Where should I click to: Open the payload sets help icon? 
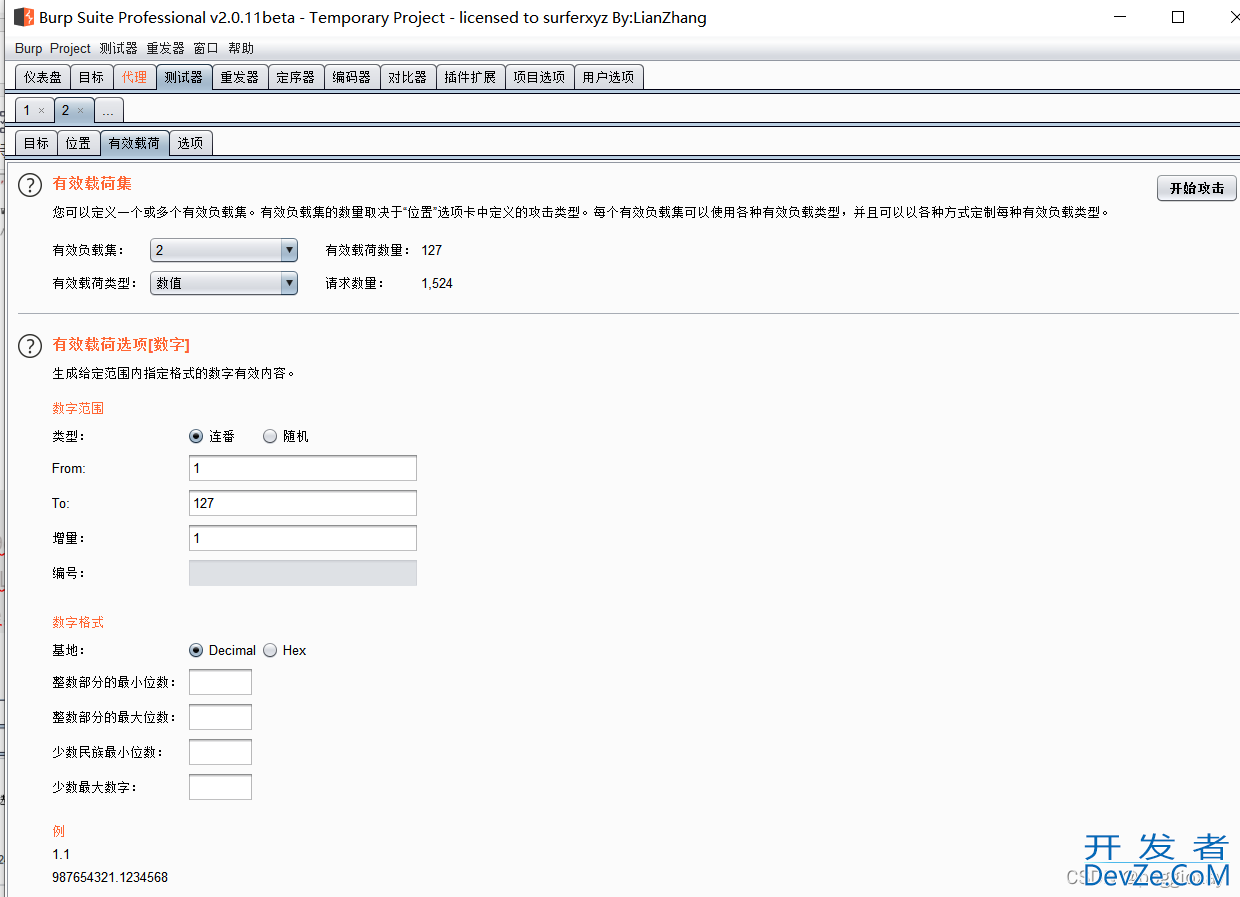tap(31, 185)
